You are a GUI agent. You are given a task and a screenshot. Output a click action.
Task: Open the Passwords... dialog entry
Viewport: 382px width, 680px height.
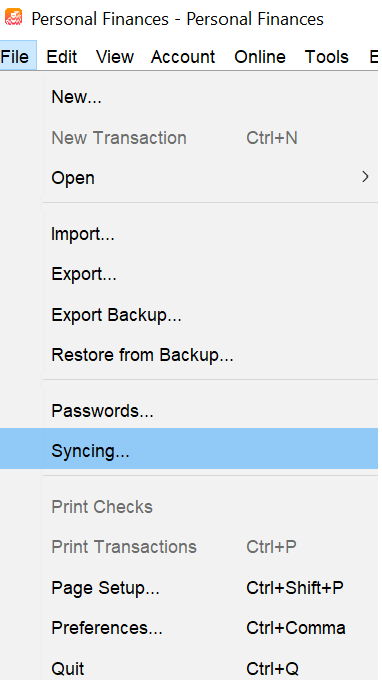click(x=210, y=411)
